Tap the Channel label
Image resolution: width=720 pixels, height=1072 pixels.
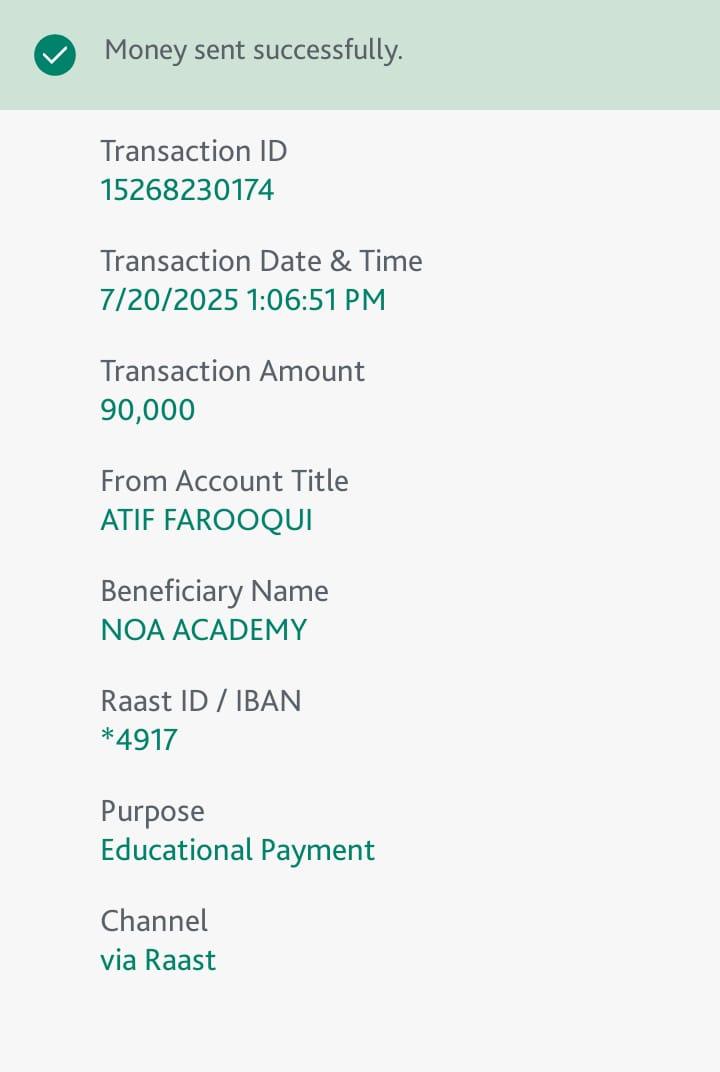point(154,921)
